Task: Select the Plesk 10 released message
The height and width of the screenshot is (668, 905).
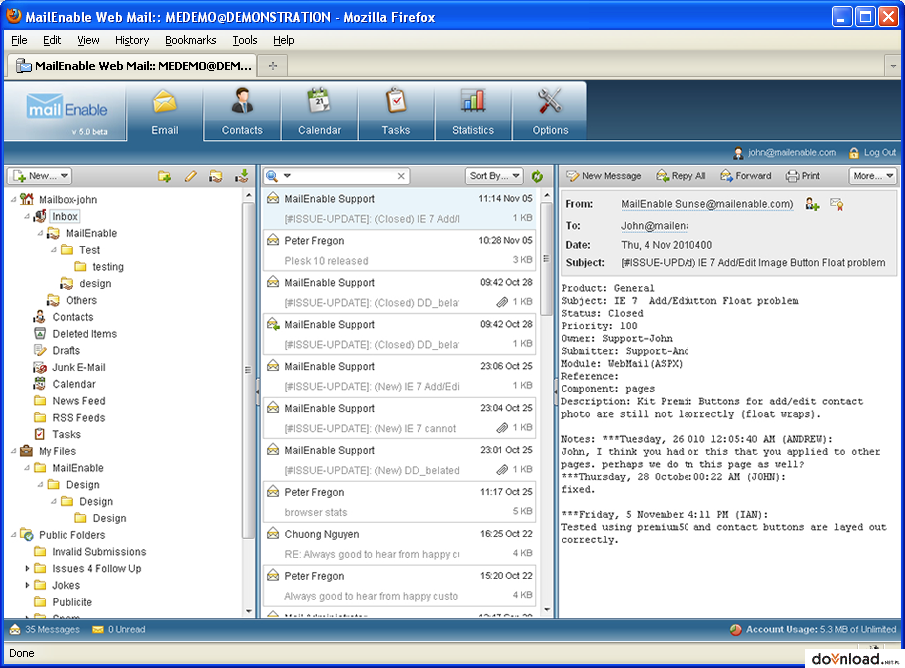Action: pos(399,251)
